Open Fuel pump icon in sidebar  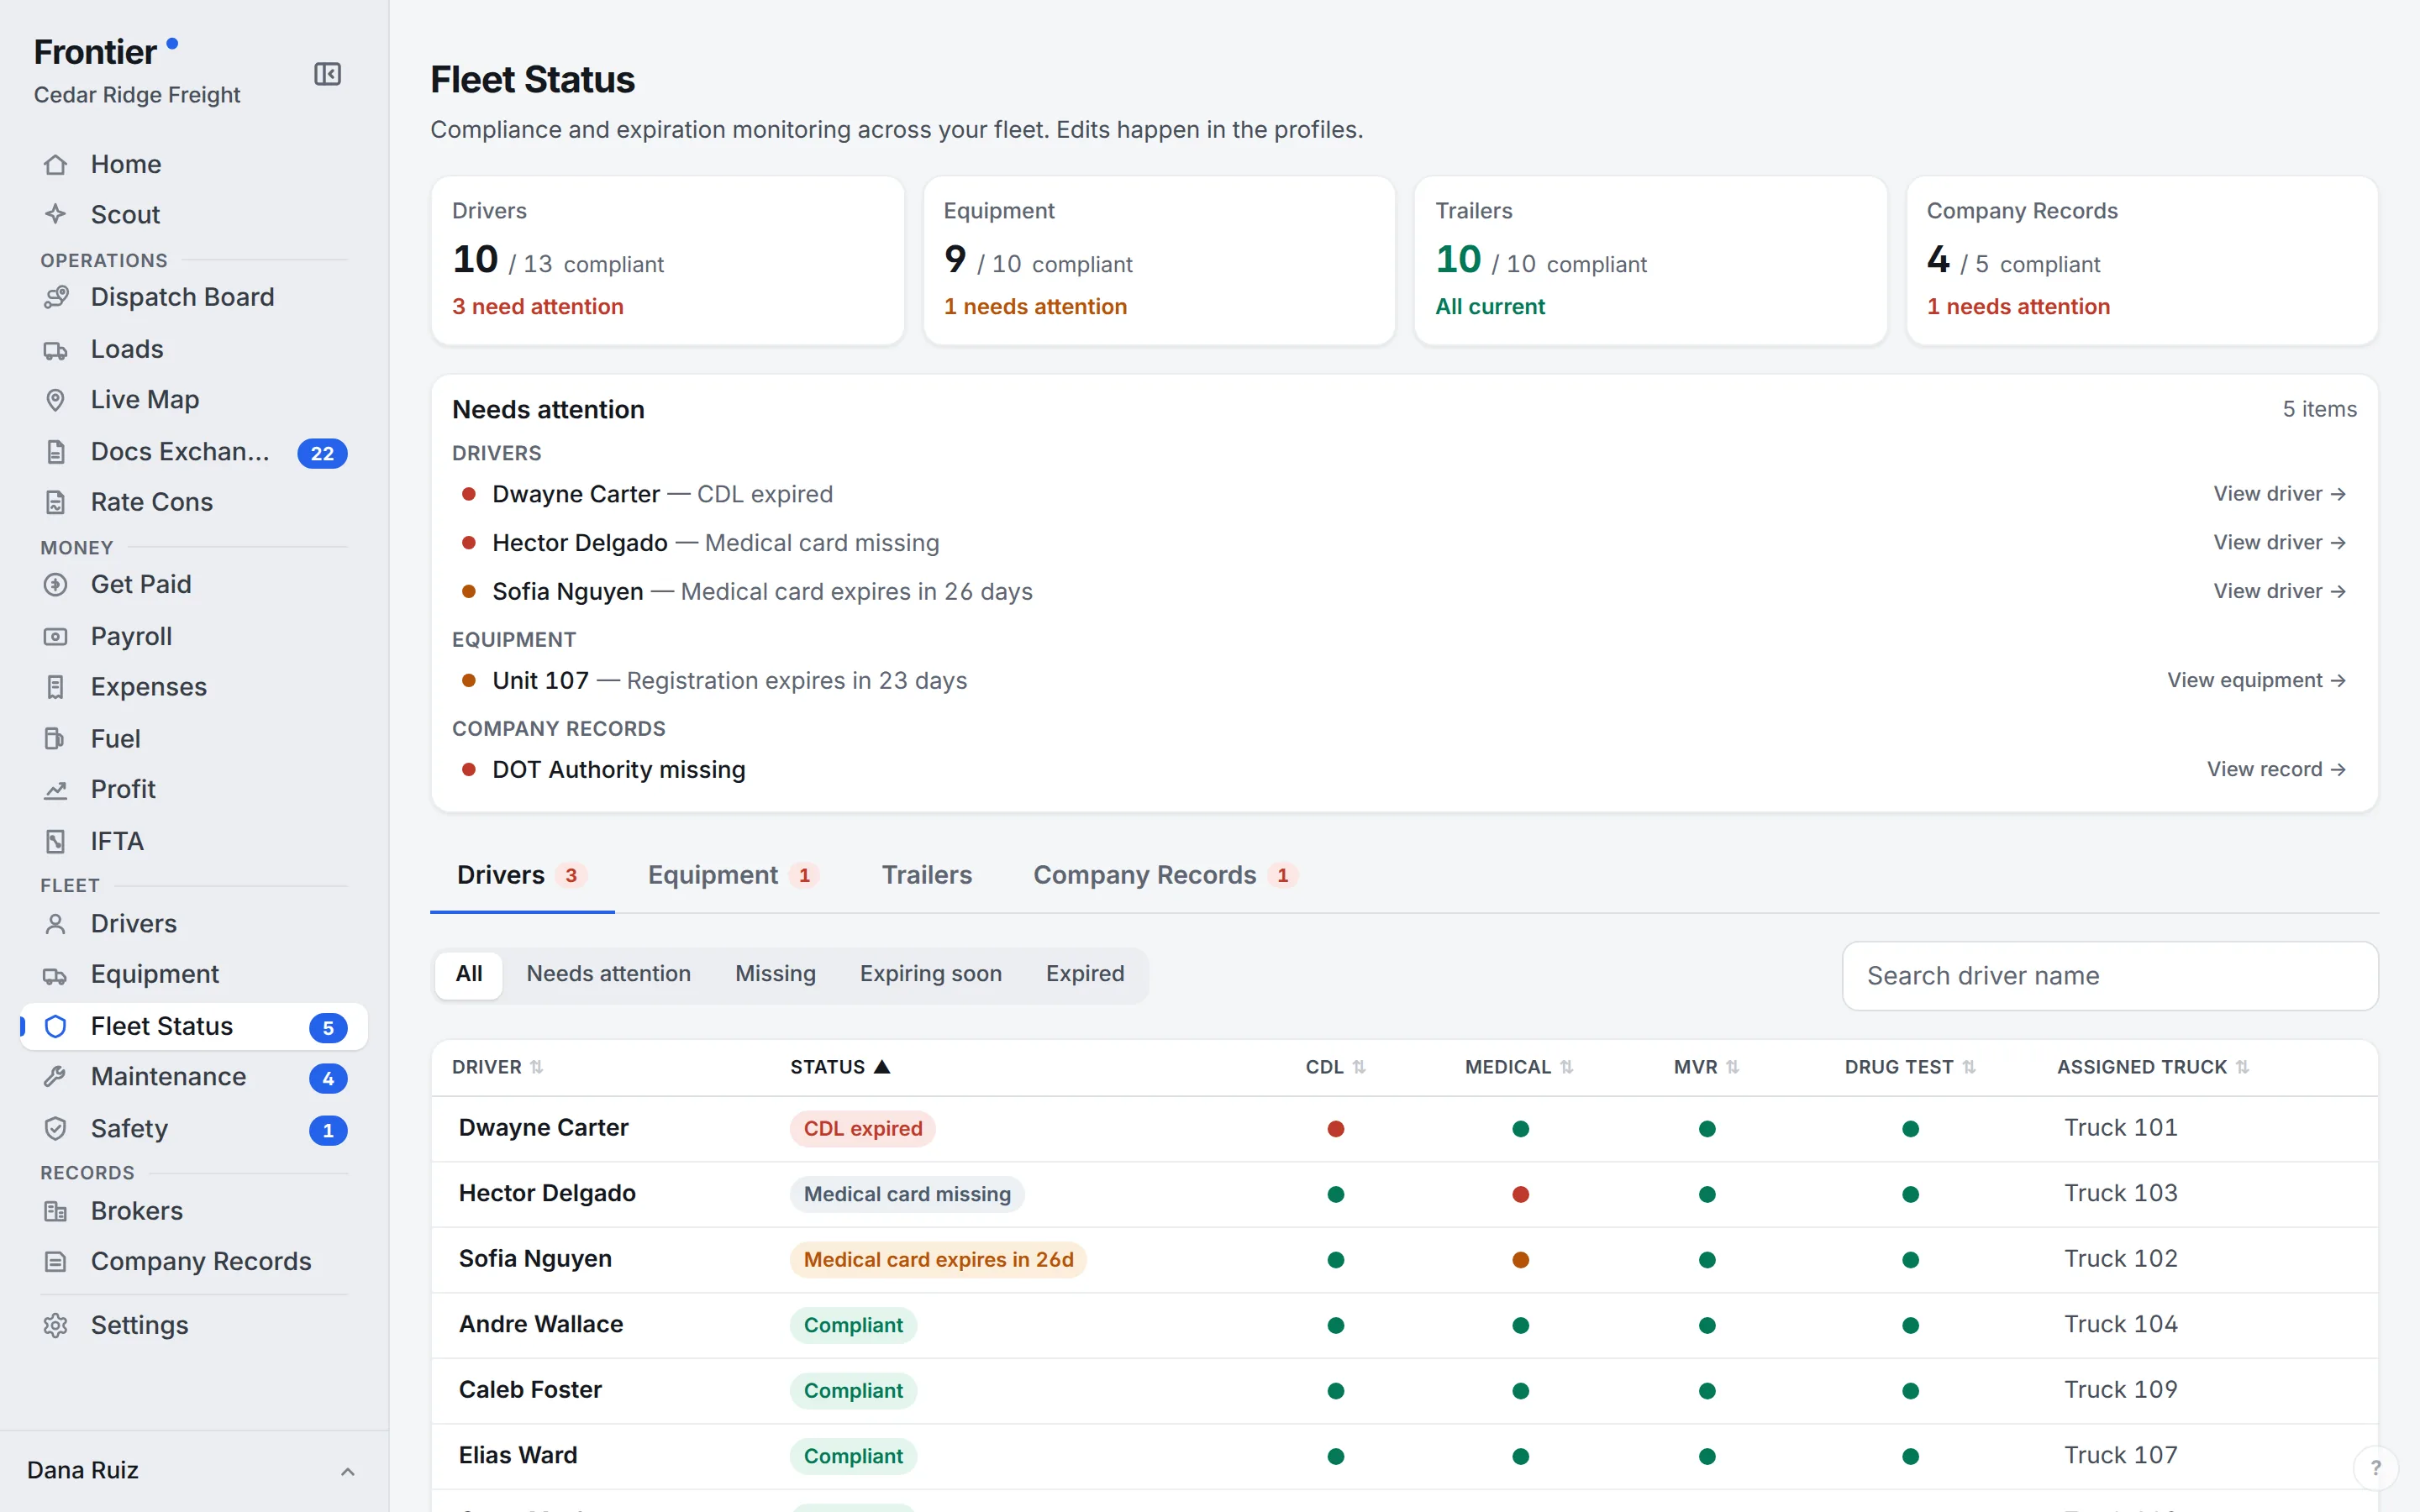point(56,739)
